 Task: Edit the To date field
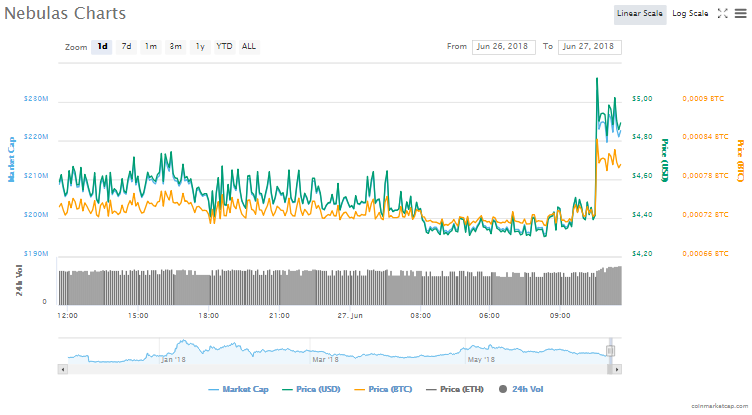pos(589,47)
